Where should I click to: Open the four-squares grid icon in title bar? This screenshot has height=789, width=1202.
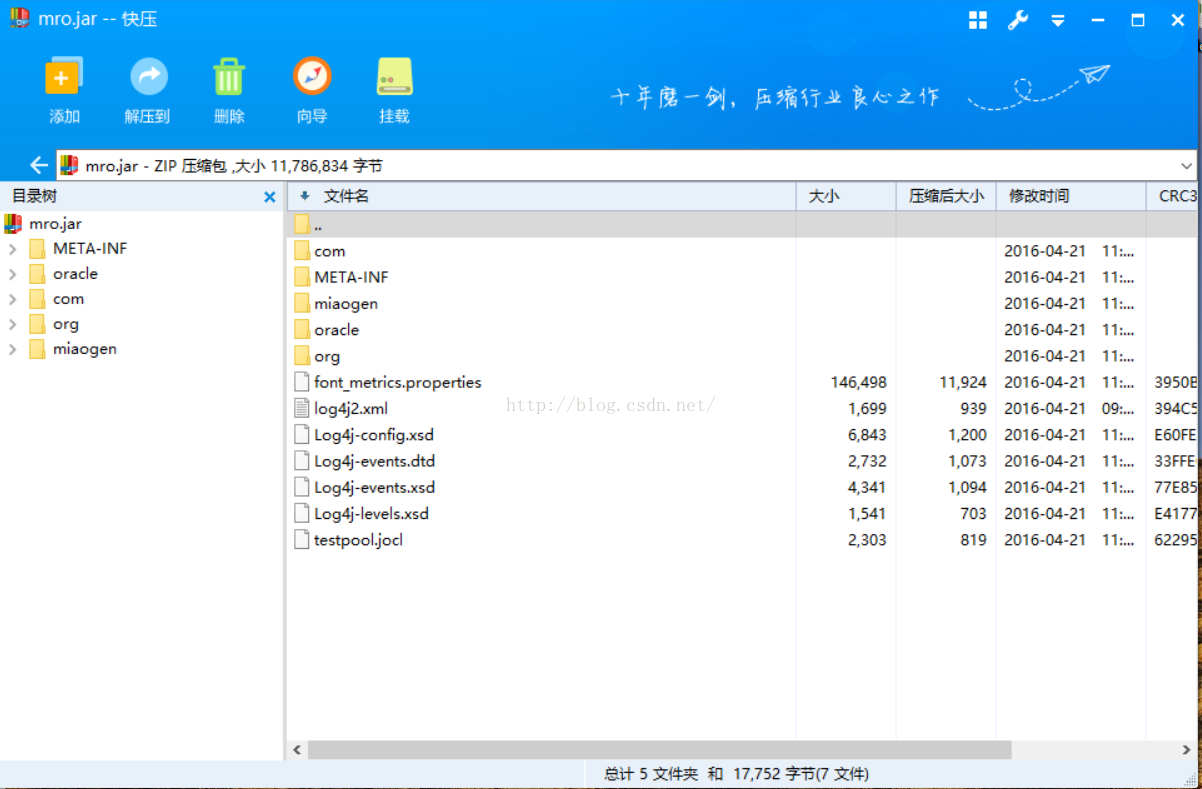pyautogui.click(x=978, y=20)
